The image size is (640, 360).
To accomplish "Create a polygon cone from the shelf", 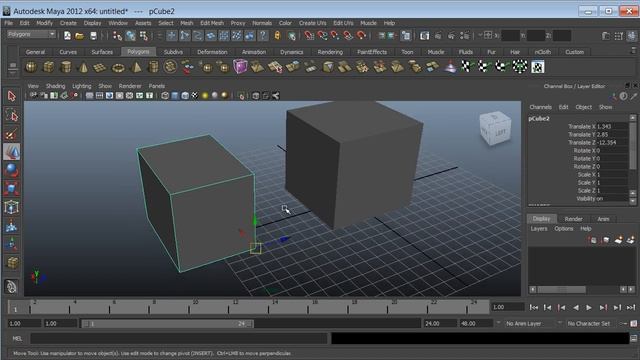I will [83, 67].
